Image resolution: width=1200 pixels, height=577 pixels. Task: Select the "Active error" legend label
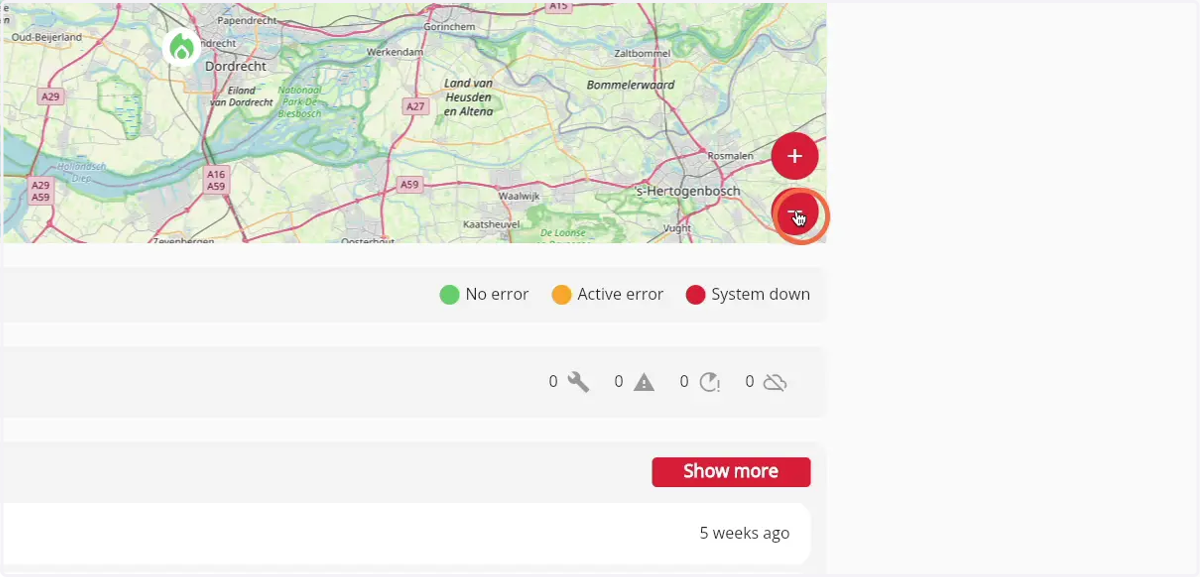pyautogui.click(x=620, y=295)
